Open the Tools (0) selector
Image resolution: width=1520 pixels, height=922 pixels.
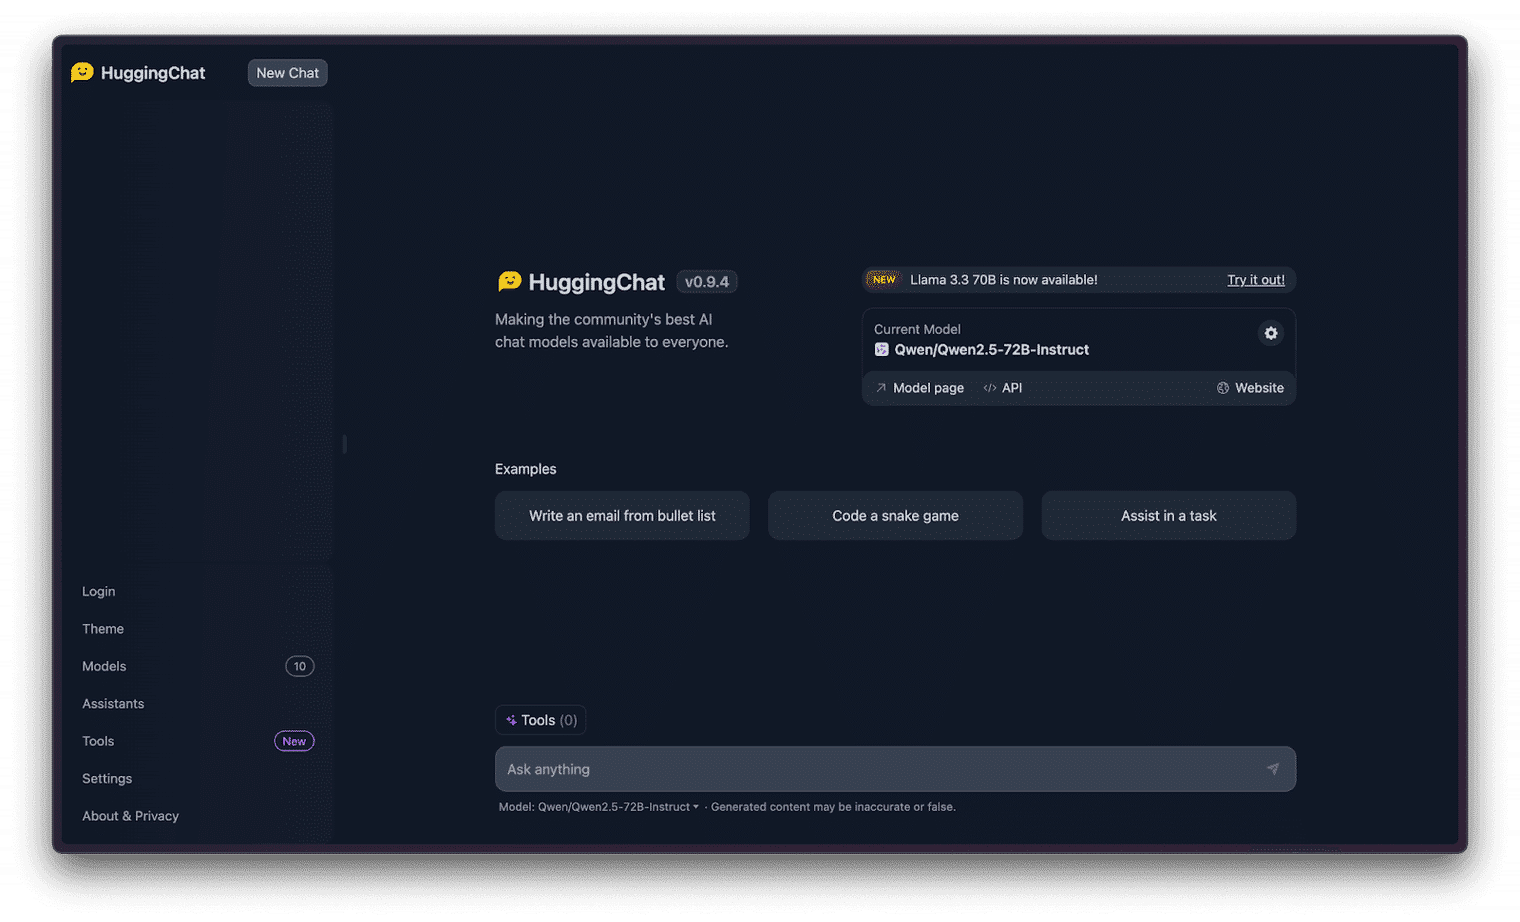tap(540, 720)
